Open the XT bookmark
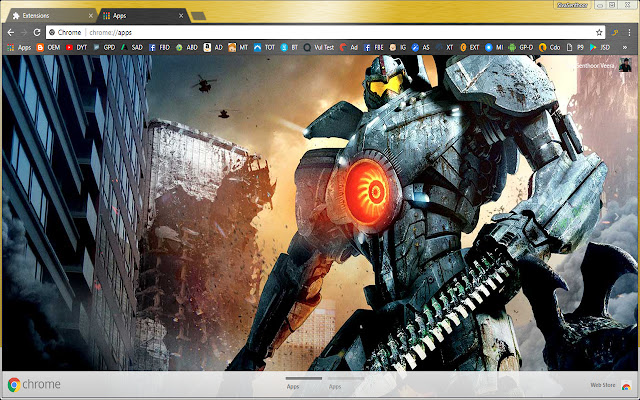This screenshot has height=400, width=640. pyautogui.click(x=444, y=47)
